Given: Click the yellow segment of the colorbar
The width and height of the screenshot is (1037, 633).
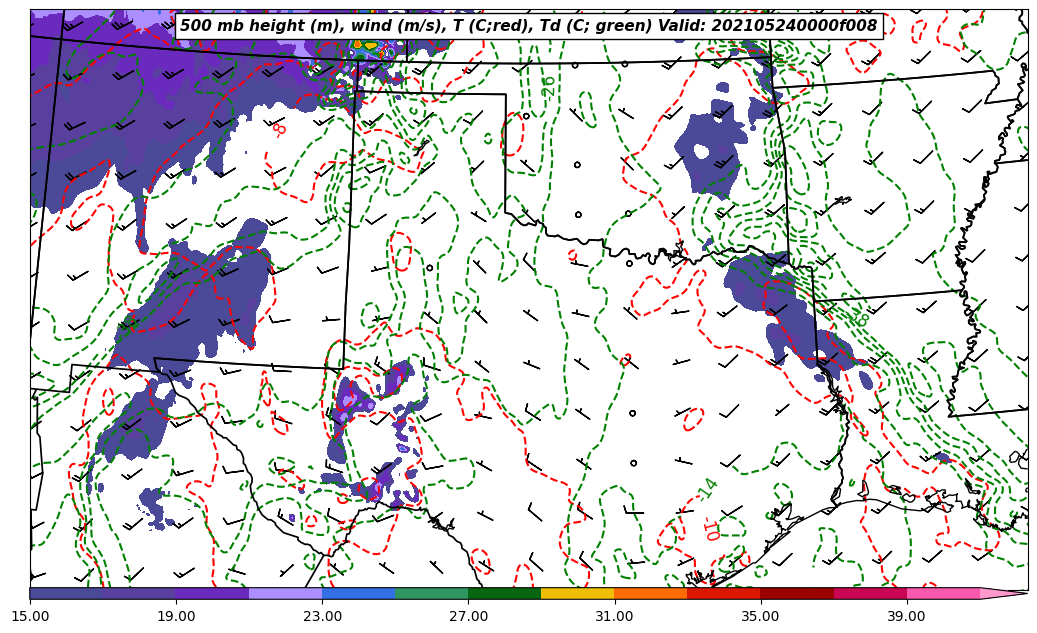Looking at the screenshot, I should (x=577, y=593).
